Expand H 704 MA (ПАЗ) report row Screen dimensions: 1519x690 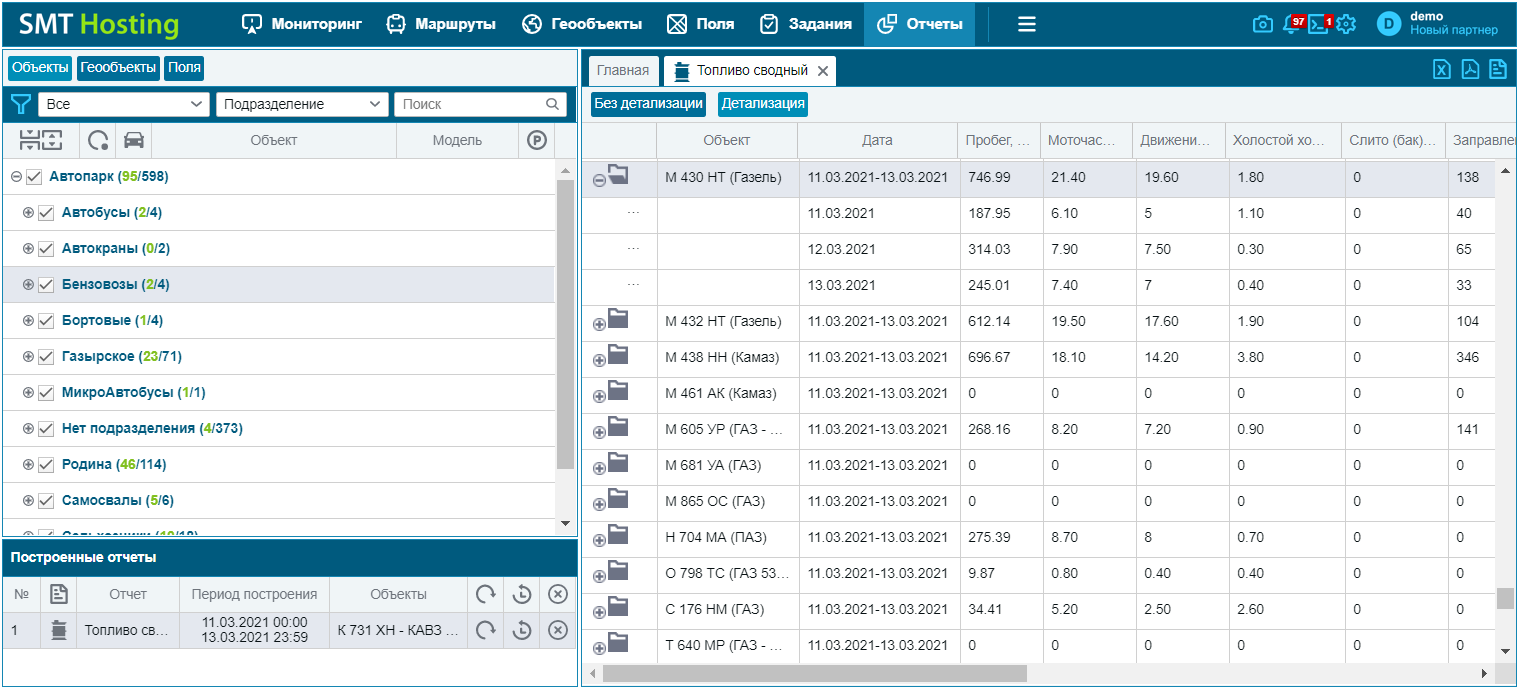[x=599, y=541]
